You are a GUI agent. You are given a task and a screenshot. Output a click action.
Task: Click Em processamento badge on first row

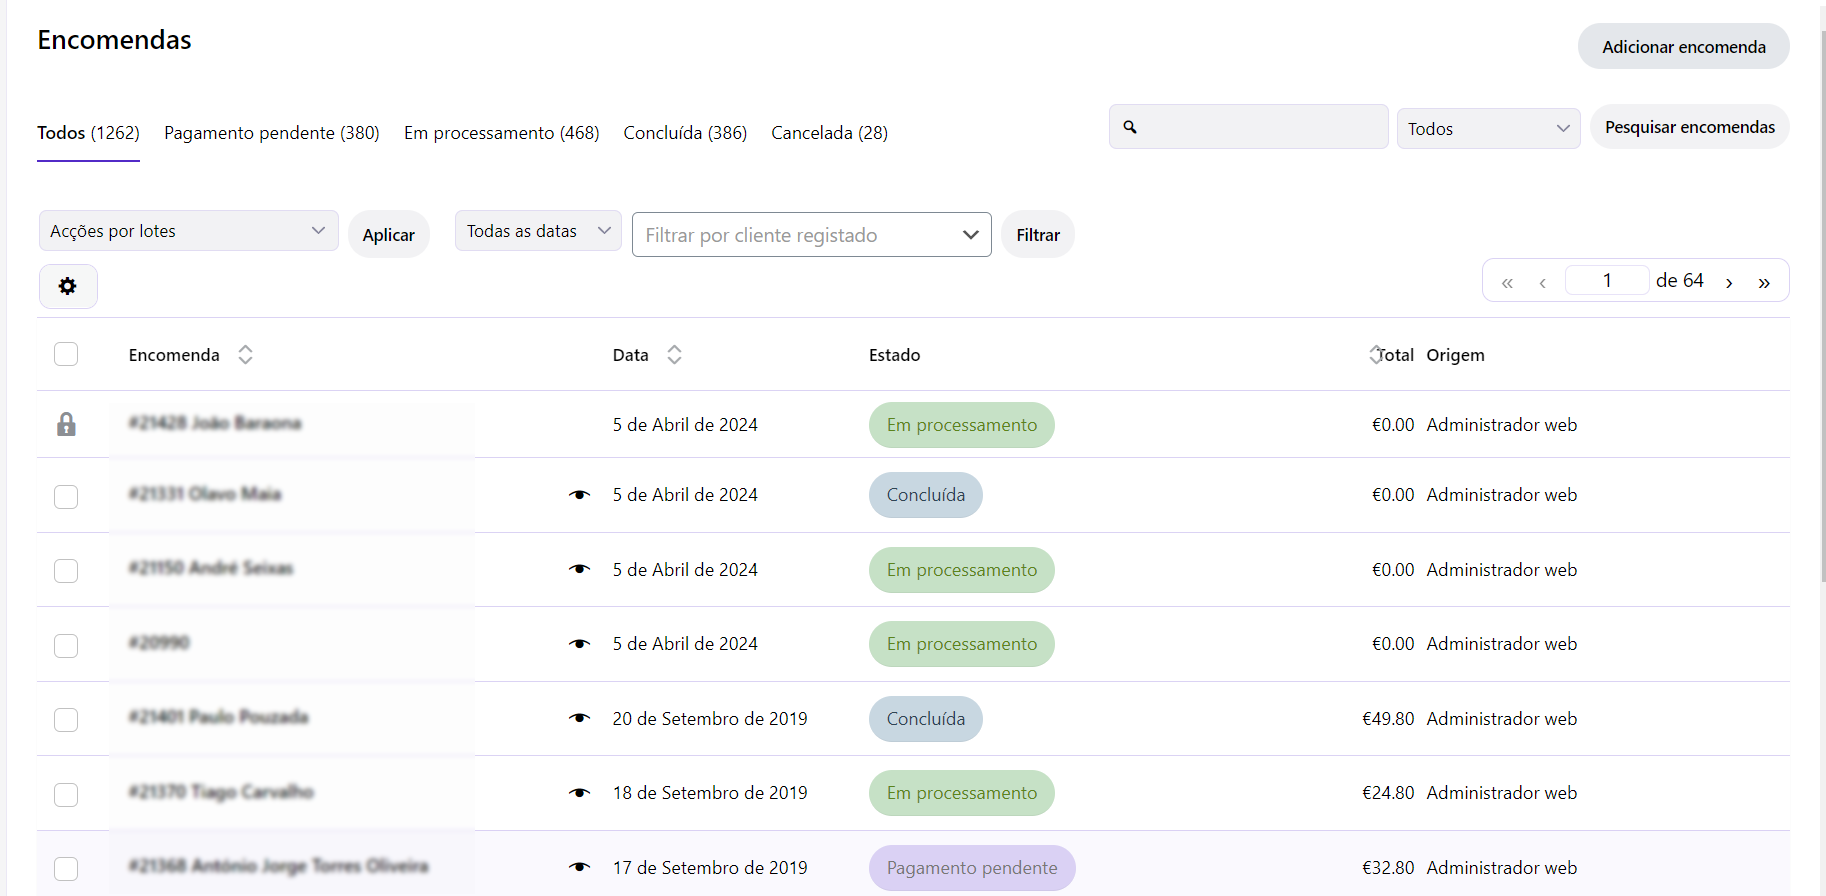pos(962,425)
